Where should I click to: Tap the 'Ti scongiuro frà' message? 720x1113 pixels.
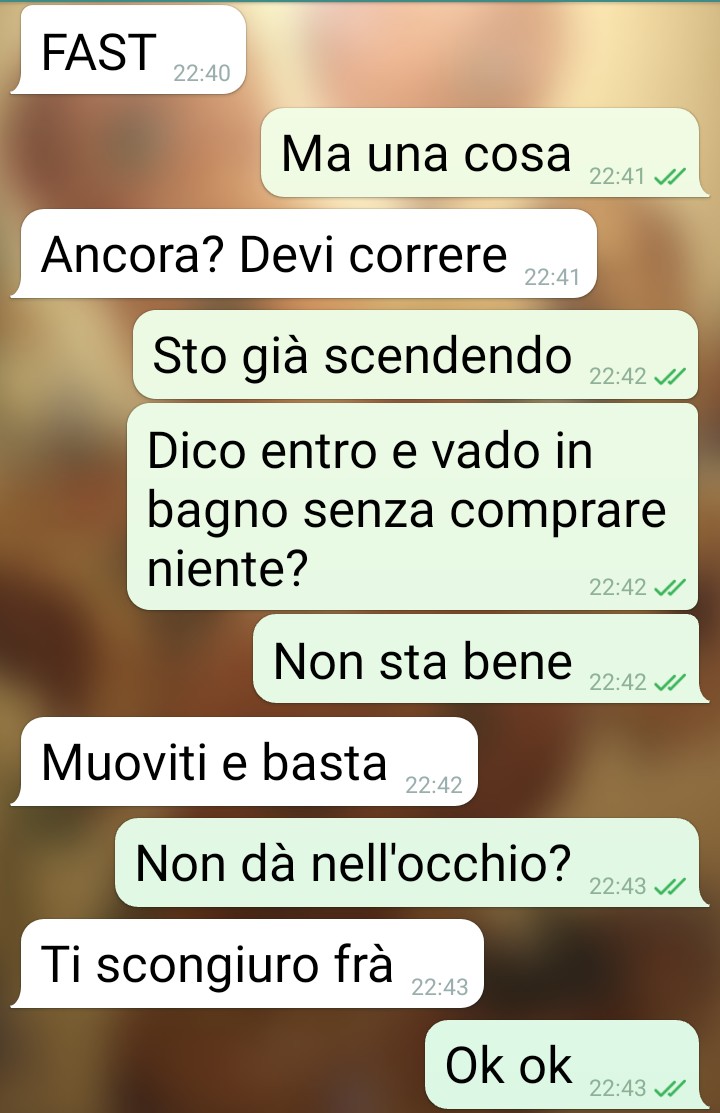(247, 963)
